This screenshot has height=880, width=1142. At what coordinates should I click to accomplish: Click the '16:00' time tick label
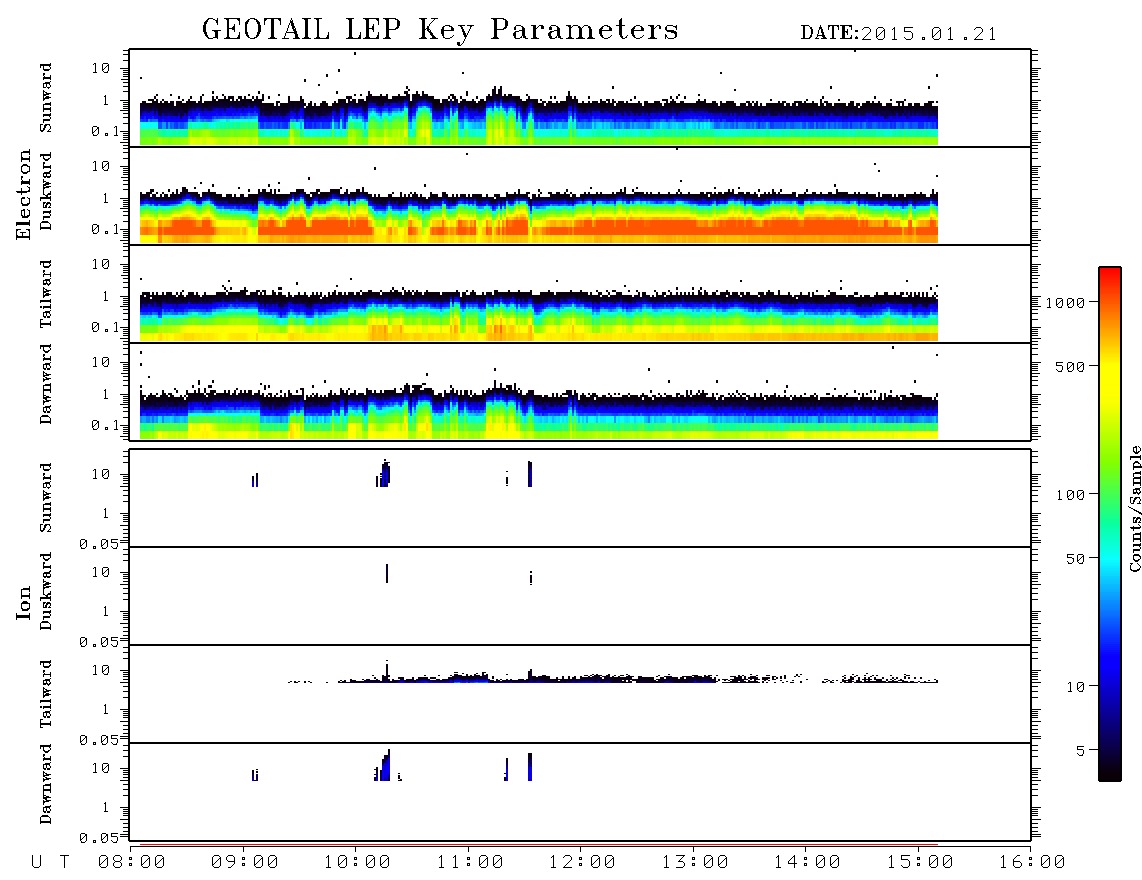(x=1032, y=862)
